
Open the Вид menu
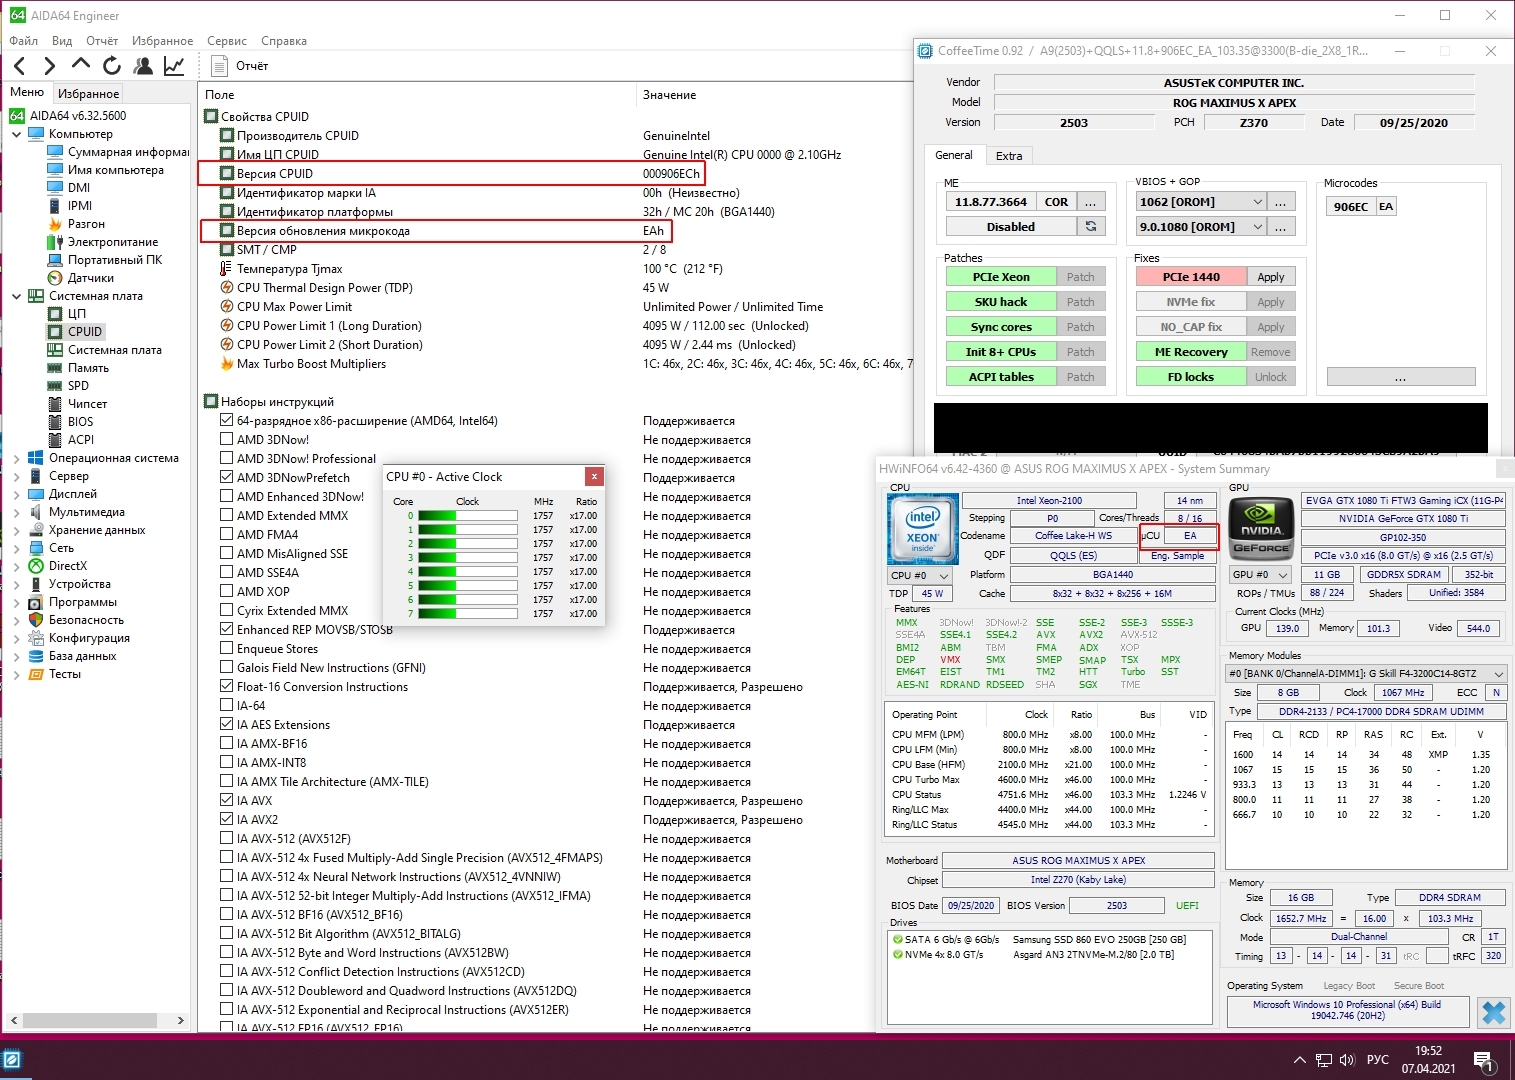pos(62,41)
